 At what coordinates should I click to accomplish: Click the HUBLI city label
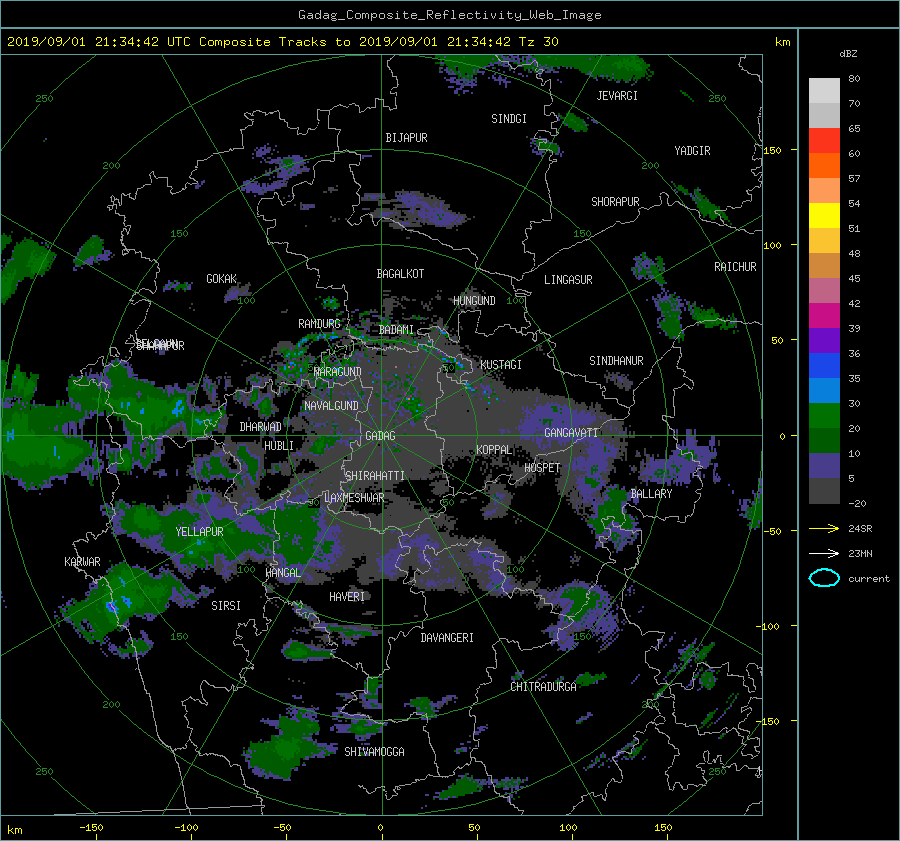coord(279,446)
